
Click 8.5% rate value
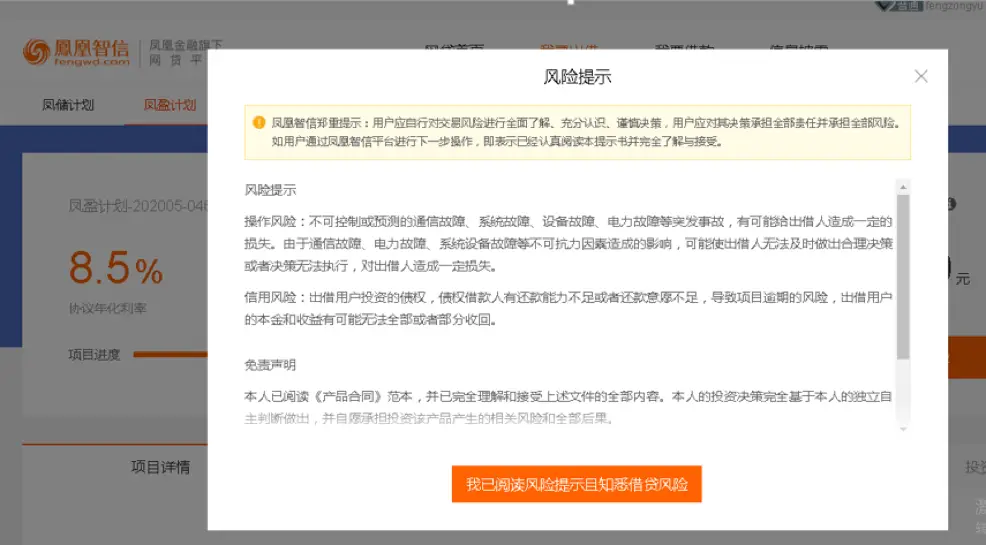pyautogui.click(x=116, y=268)
